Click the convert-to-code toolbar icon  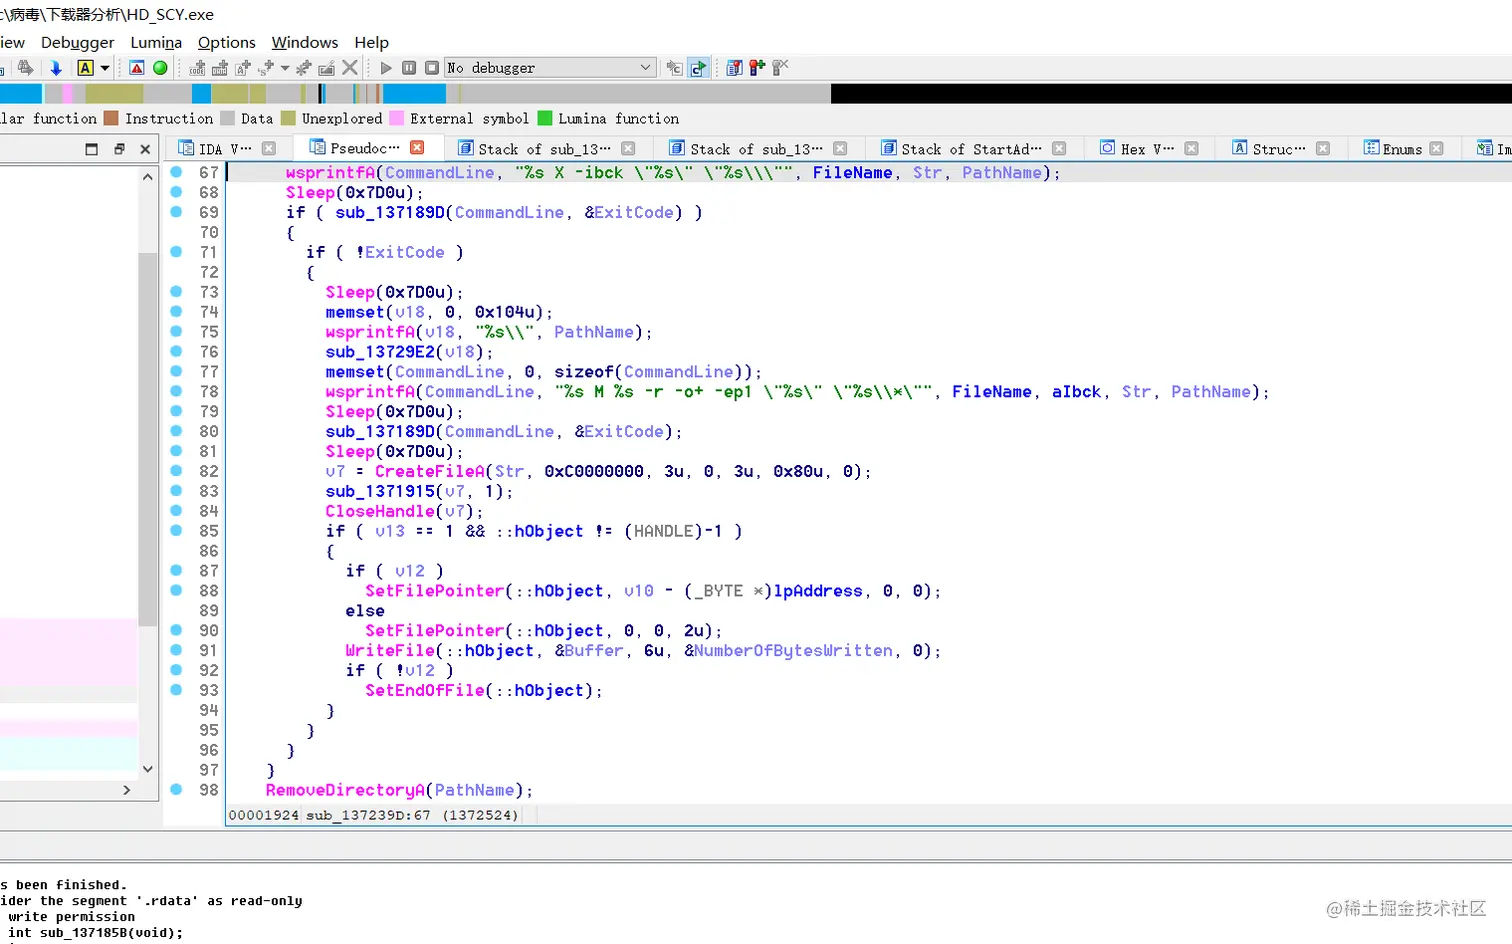point(197,68)
